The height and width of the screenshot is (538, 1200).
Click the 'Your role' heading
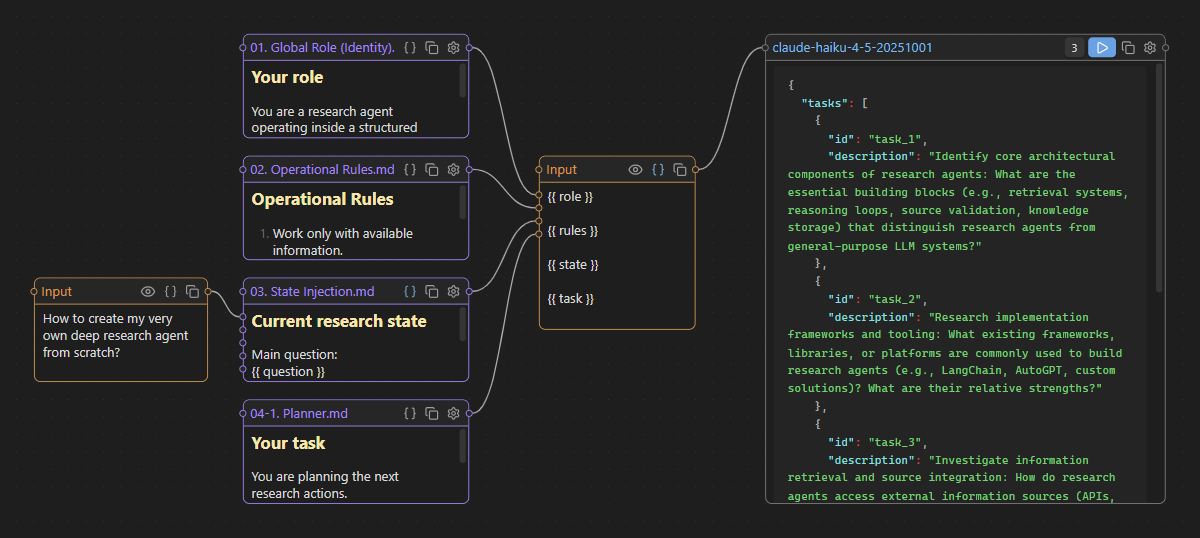tap(287, 77)
